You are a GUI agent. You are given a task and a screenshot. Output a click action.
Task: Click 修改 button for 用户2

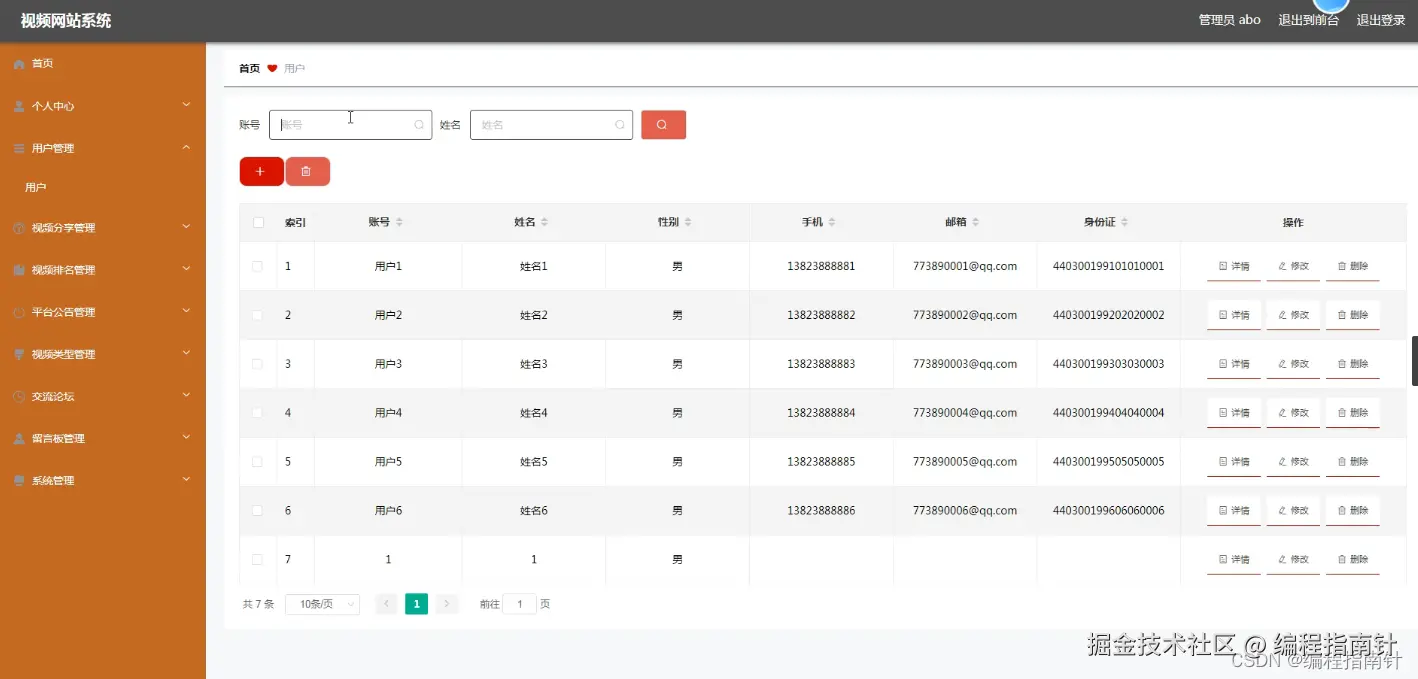point(1293,315)
